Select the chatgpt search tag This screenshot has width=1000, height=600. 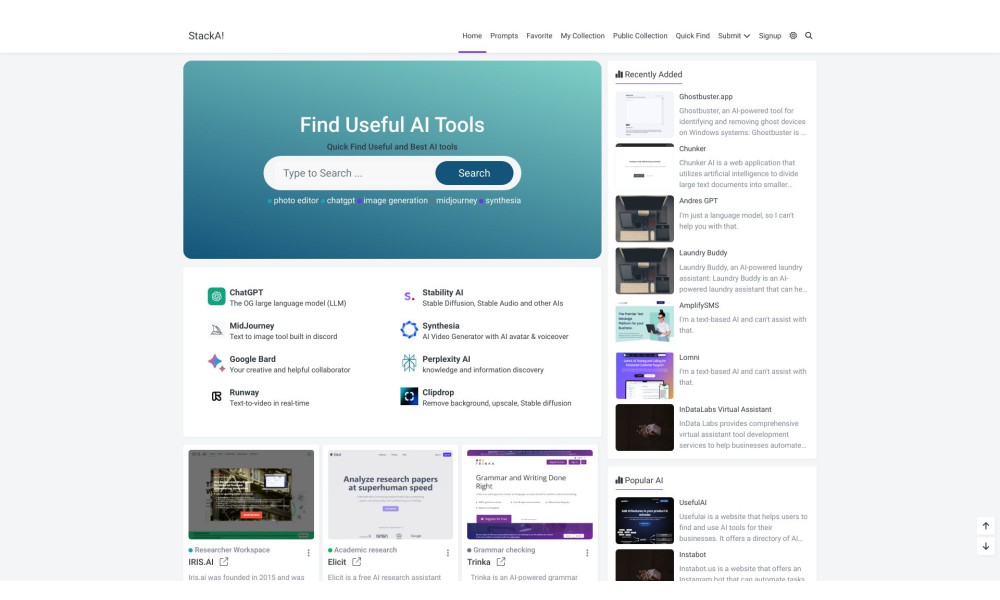tap(341, 200)
